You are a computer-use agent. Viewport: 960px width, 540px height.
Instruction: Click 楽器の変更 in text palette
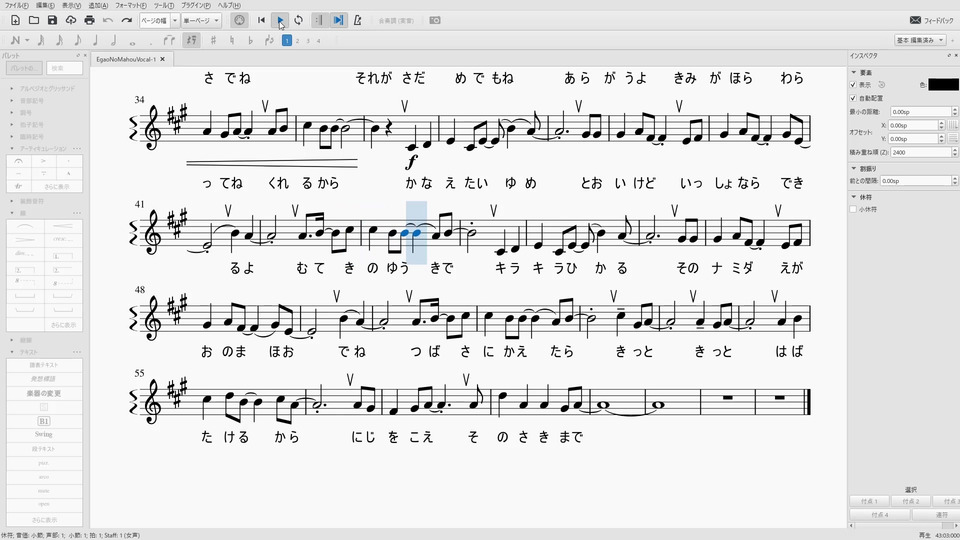click(44, 393)
